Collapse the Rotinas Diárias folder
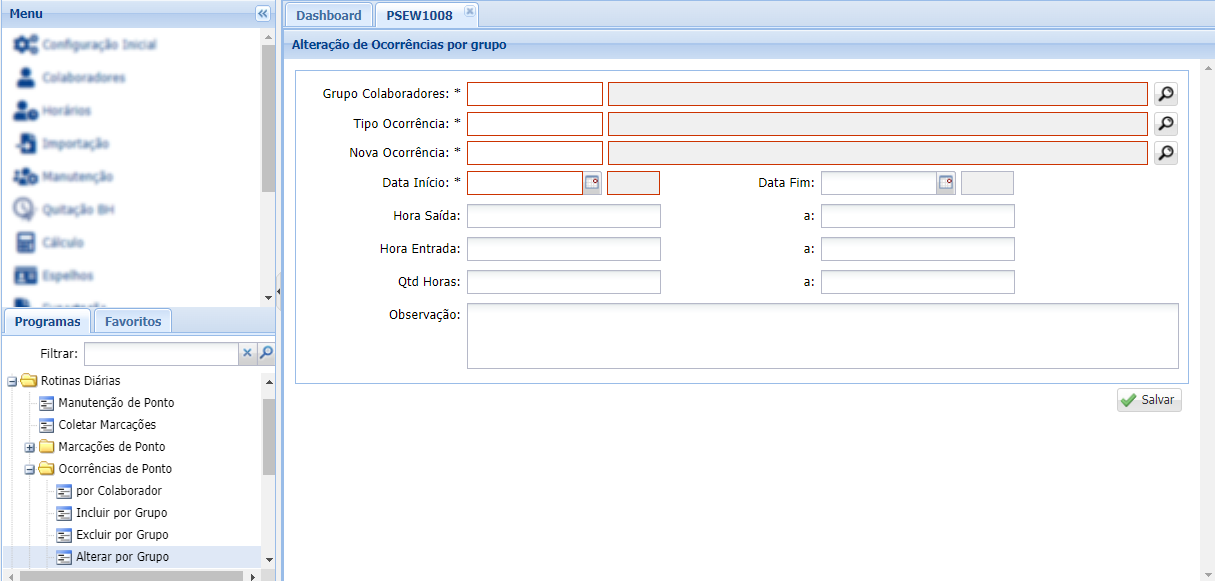1215x581 pixels. point(12,381)
